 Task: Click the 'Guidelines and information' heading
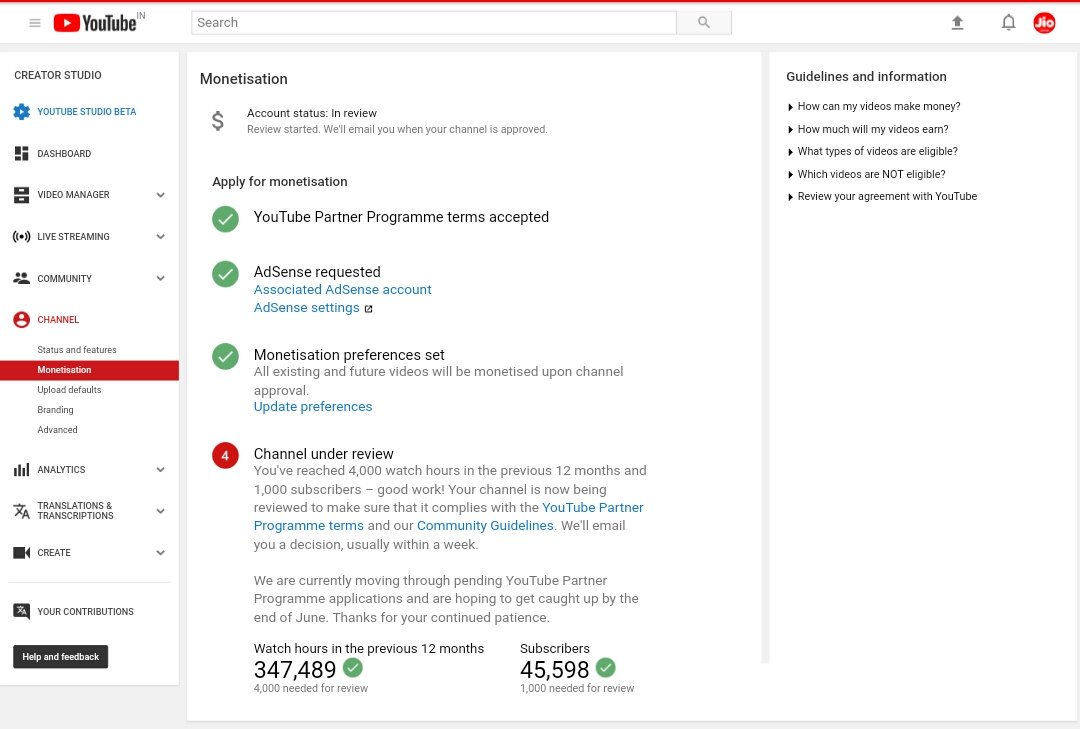(x=866, y=76)
